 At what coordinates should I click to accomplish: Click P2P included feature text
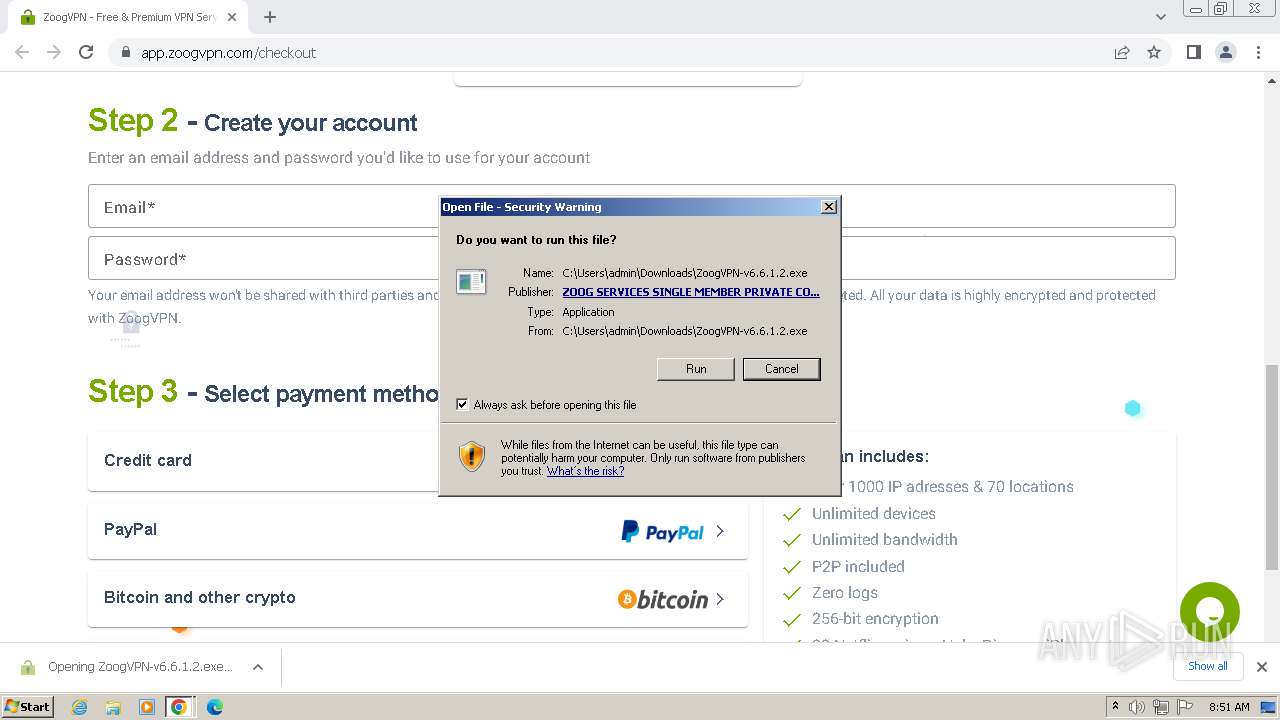click(858, 566)
